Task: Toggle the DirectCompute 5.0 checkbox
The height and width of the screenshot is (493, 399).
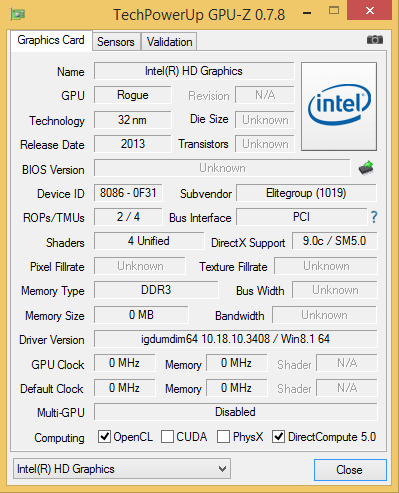Action: (278, 436)
